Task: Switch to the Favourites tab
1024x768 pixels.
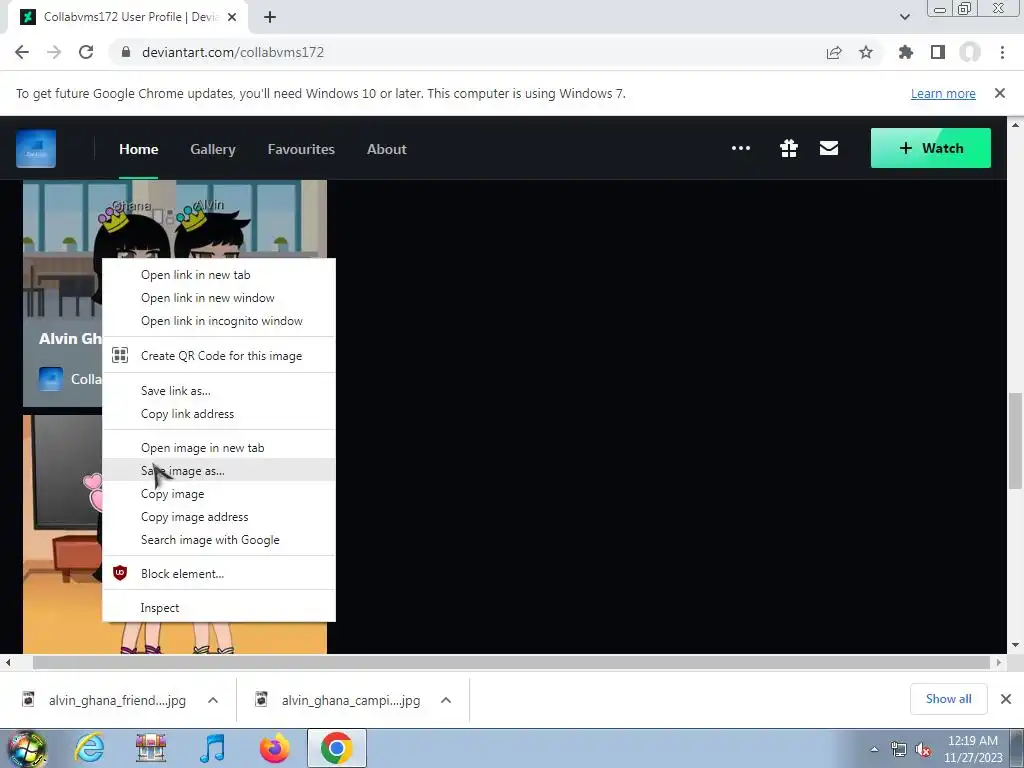Action: [301, 149]
